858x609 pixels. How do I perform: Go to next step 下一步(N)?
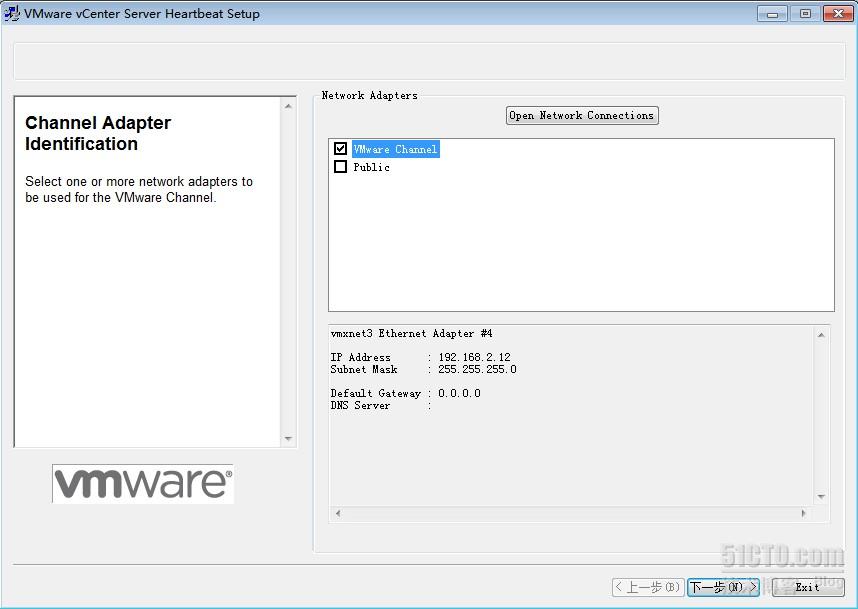tap(723, 587)
